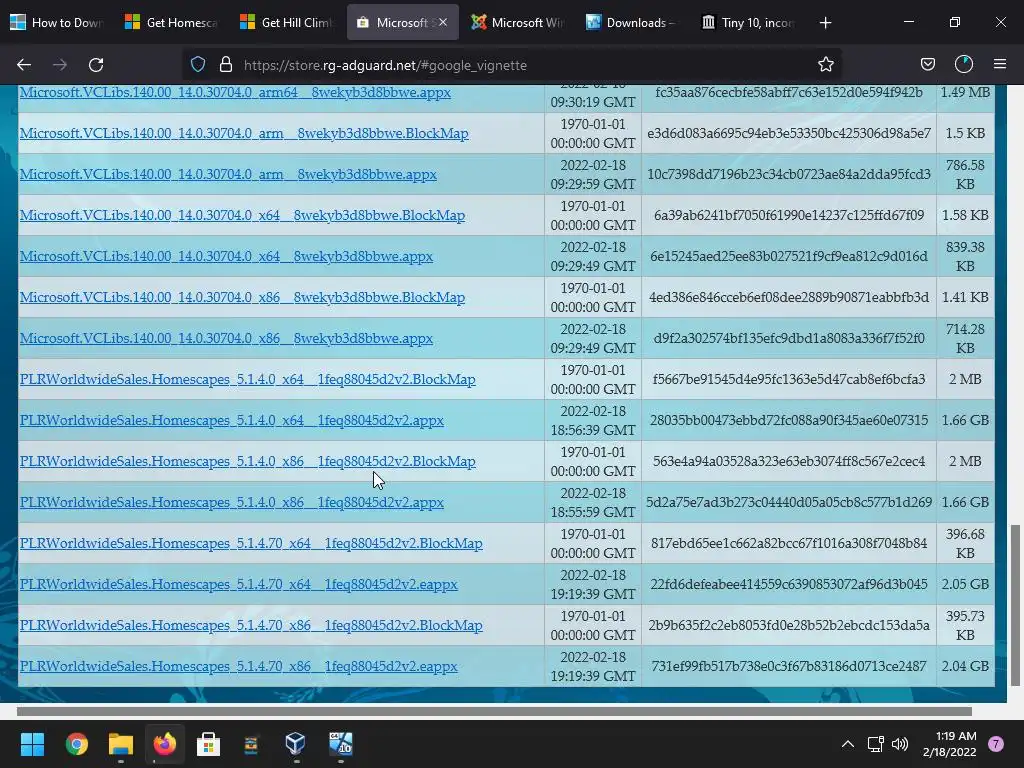Download VCLibs 14.0.30704.0 x64 appx

click(x=226, y=257)
